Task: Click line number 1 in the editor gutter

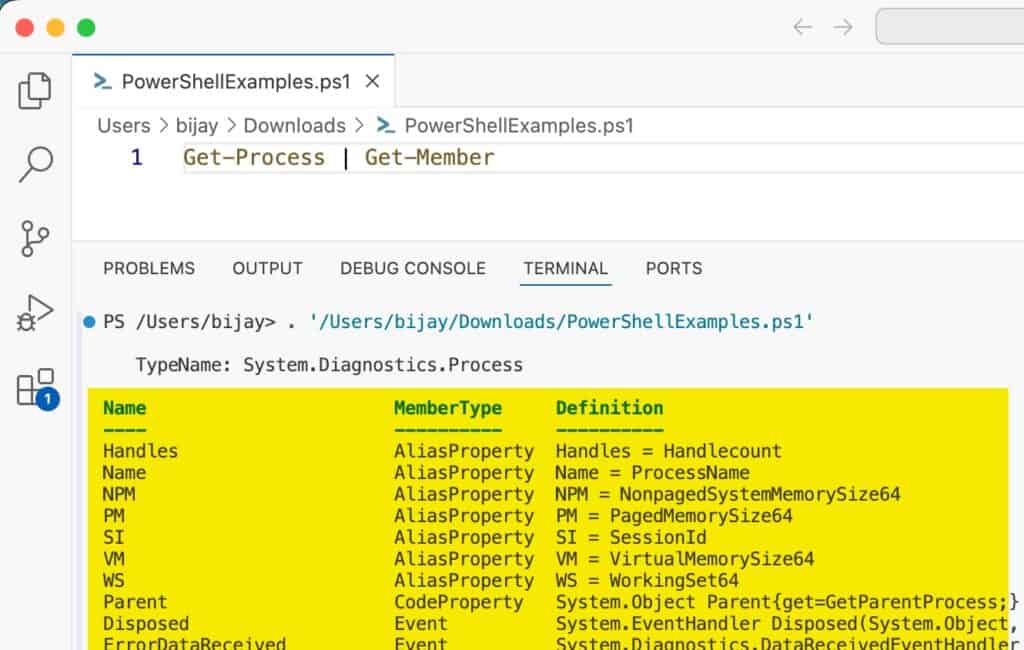Action: (137, 157)
